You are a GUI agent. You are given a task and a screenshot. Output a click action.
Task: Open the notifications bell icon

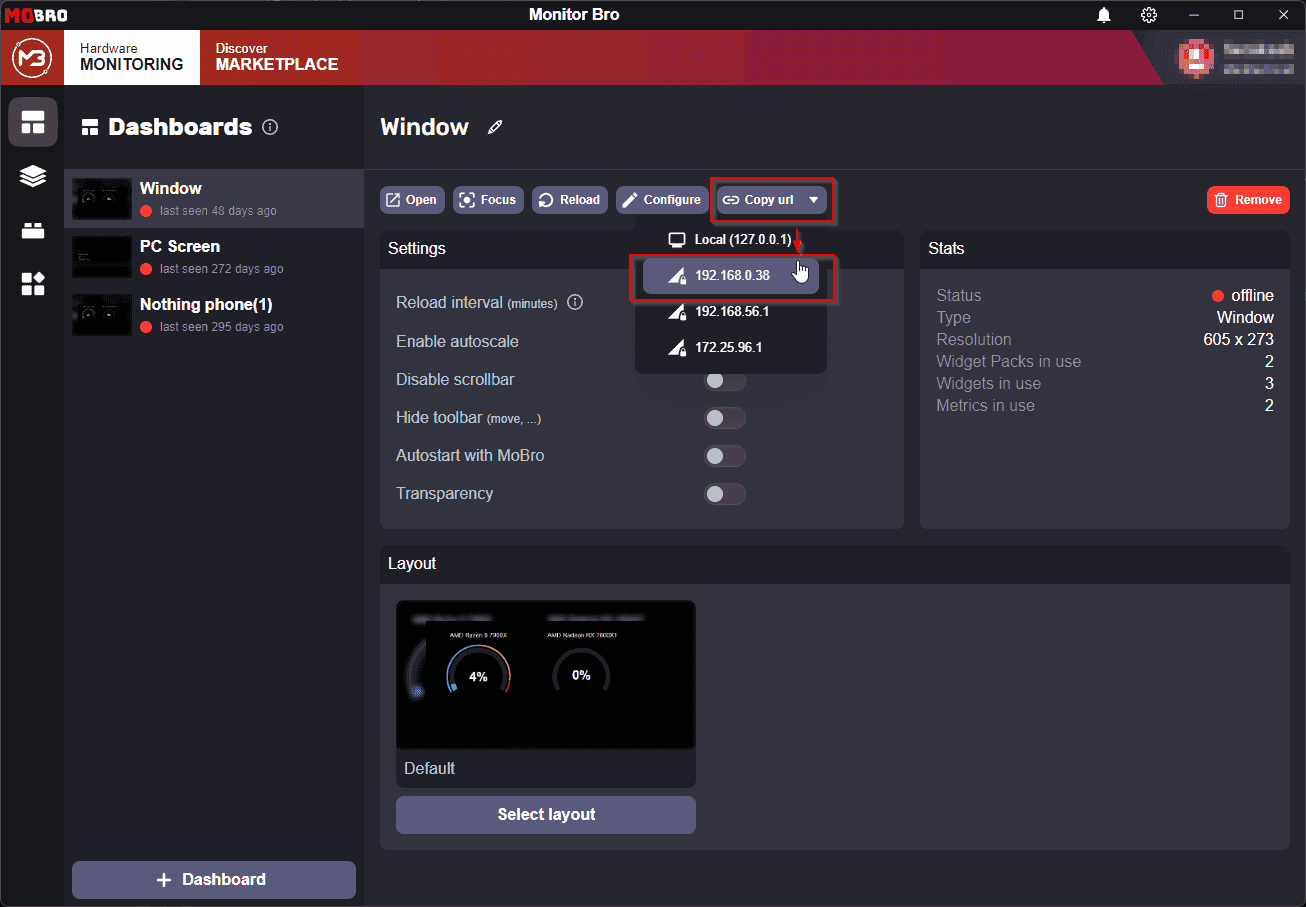pos(1104,15)
